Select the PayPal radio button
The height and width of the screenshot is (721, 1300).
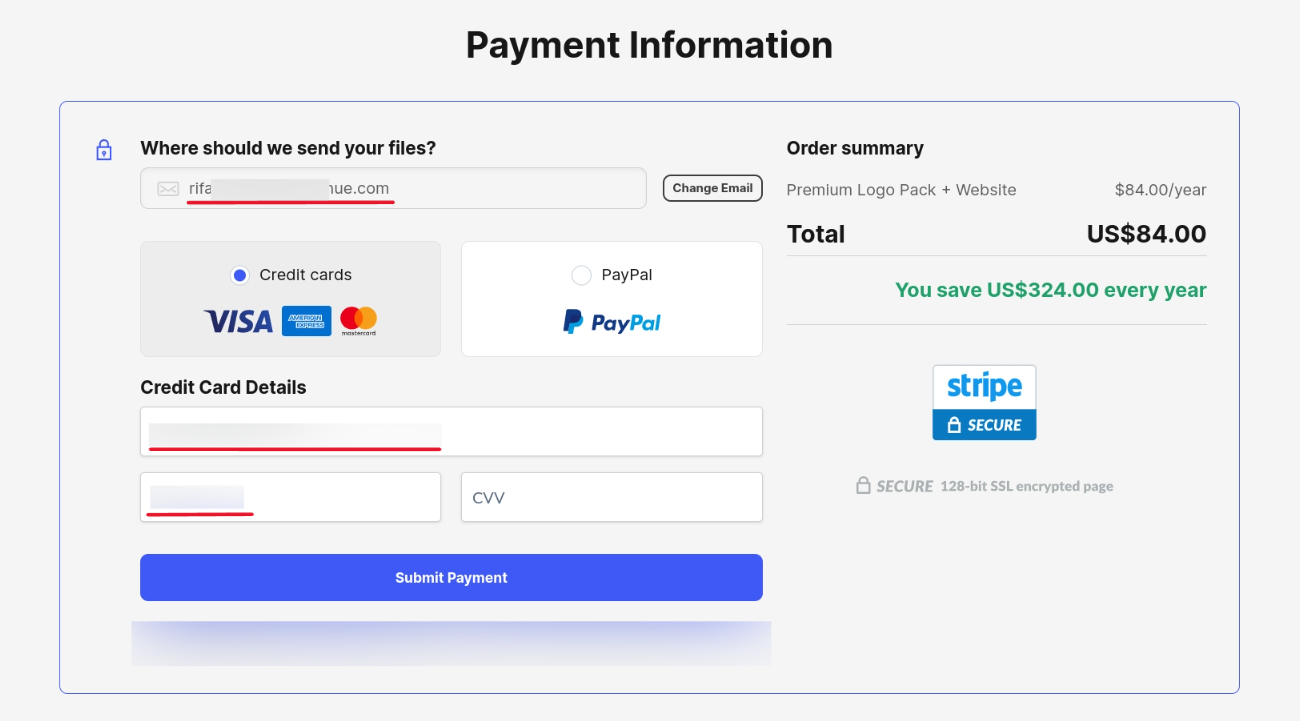pos(581,275)
